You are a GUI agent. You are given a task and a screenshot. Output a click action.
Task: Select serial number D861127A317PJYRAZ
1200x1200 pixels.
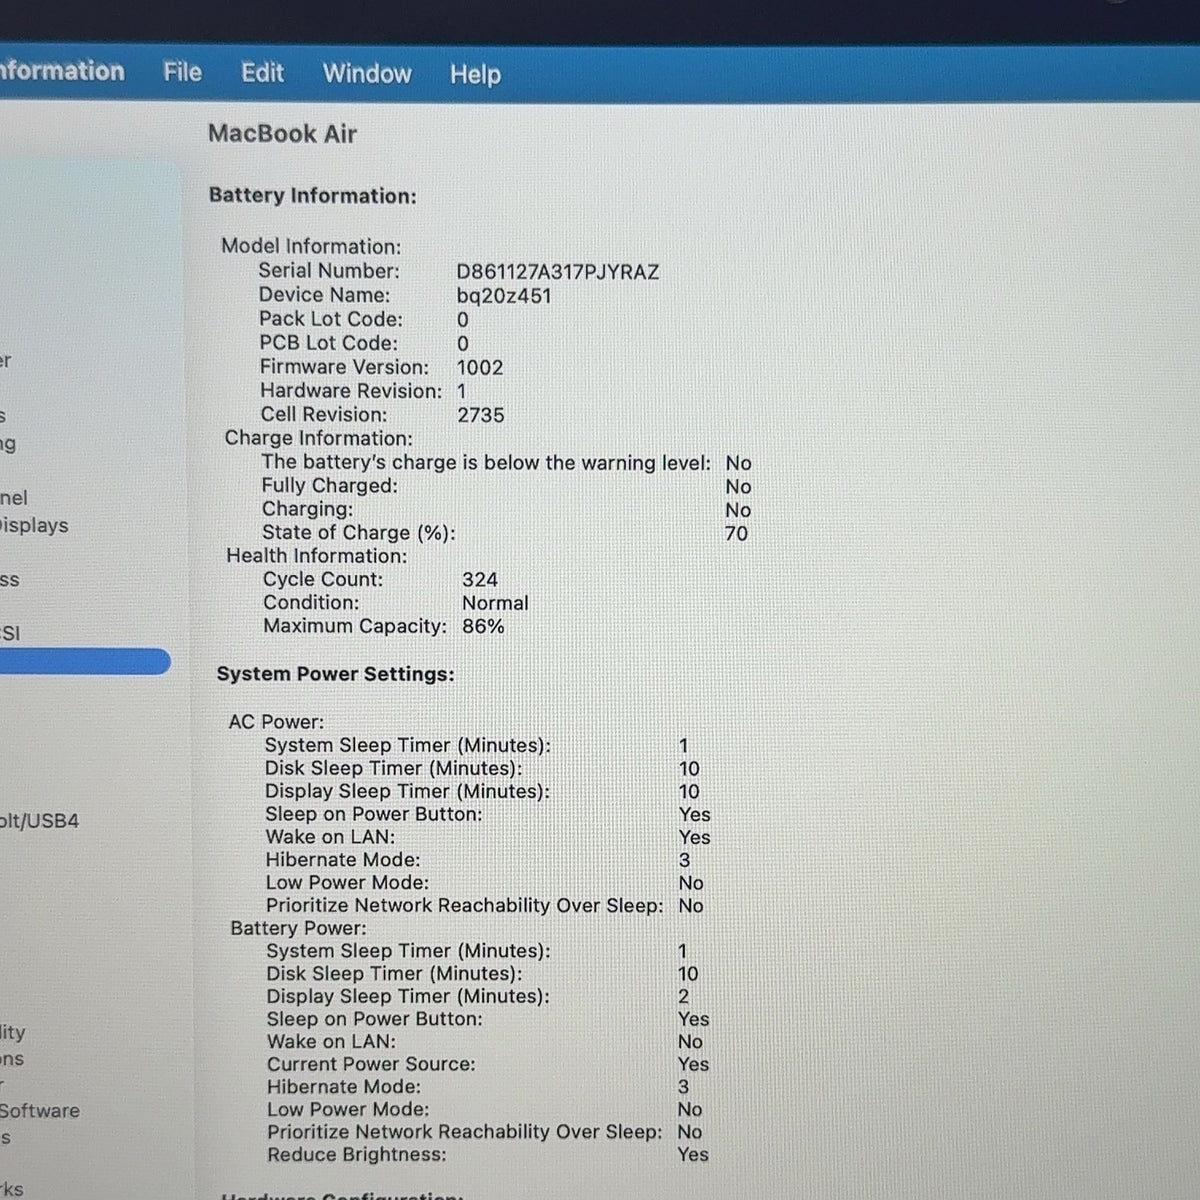click(558, 272)
